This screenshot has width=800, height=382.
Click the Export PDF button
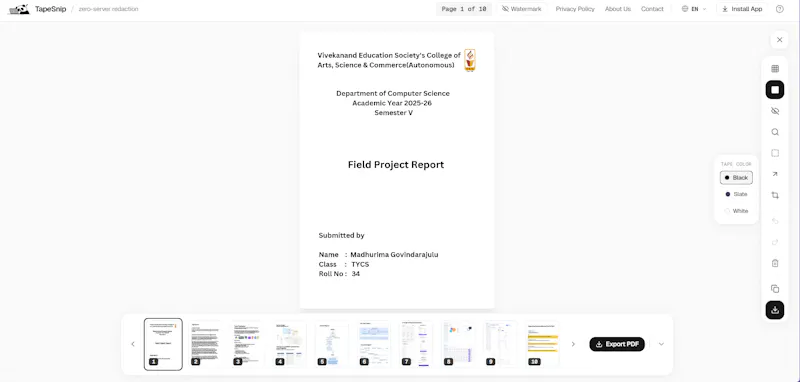click(x=617, y=344)
